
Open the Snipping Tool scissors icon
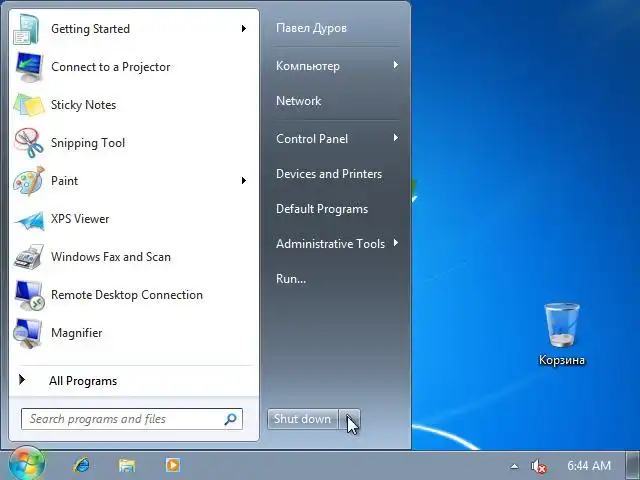(x=29, y=143)
